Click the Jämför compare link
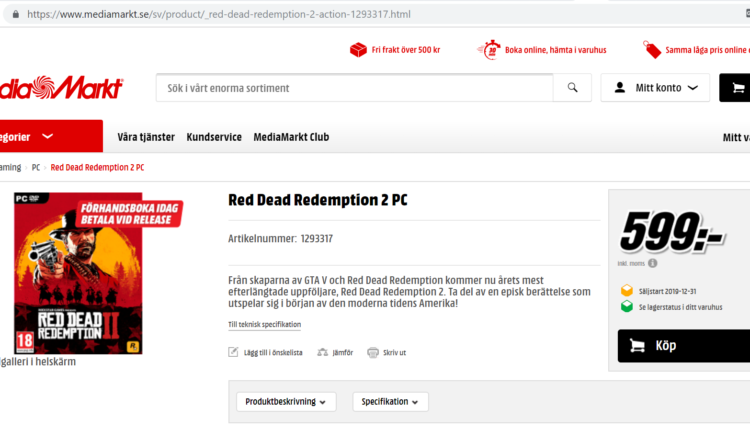Image resolution: width=750 pixels, height=430 pixels. click(342, 353)
